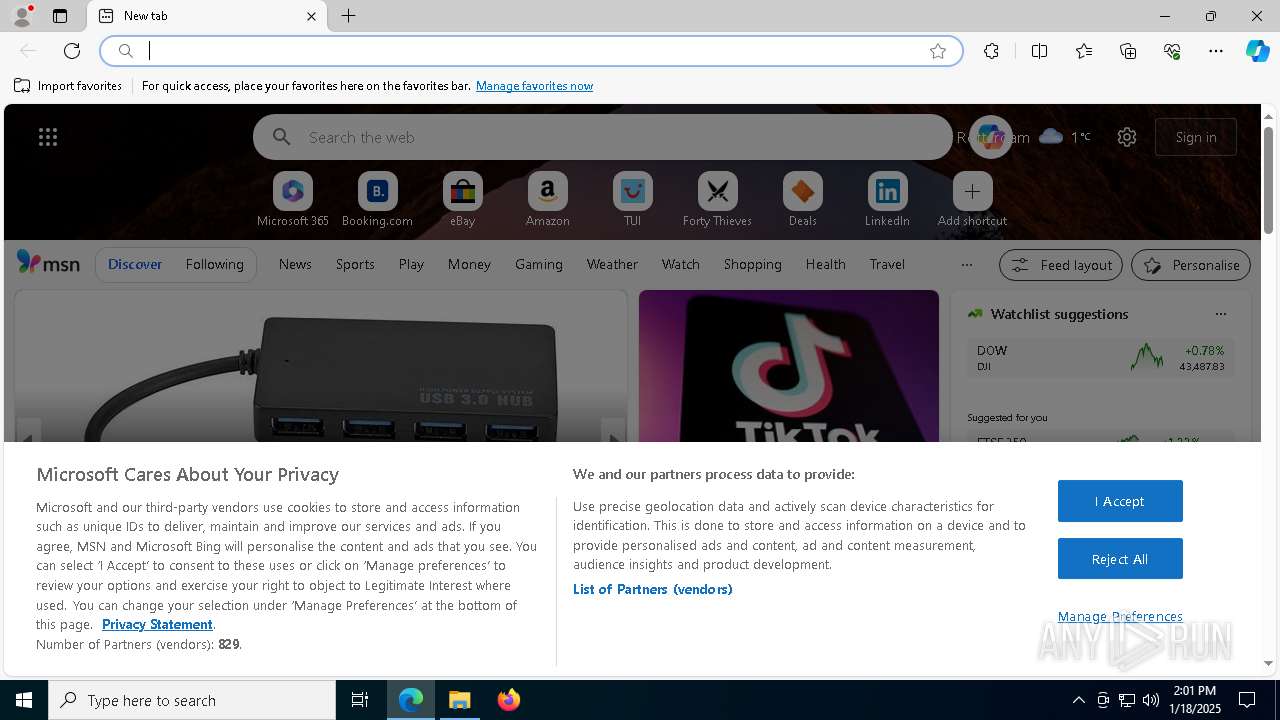Open Watchlist suggestions more options
The height and width of the screenshot is (720, 1280).
tap(1220, 314)
